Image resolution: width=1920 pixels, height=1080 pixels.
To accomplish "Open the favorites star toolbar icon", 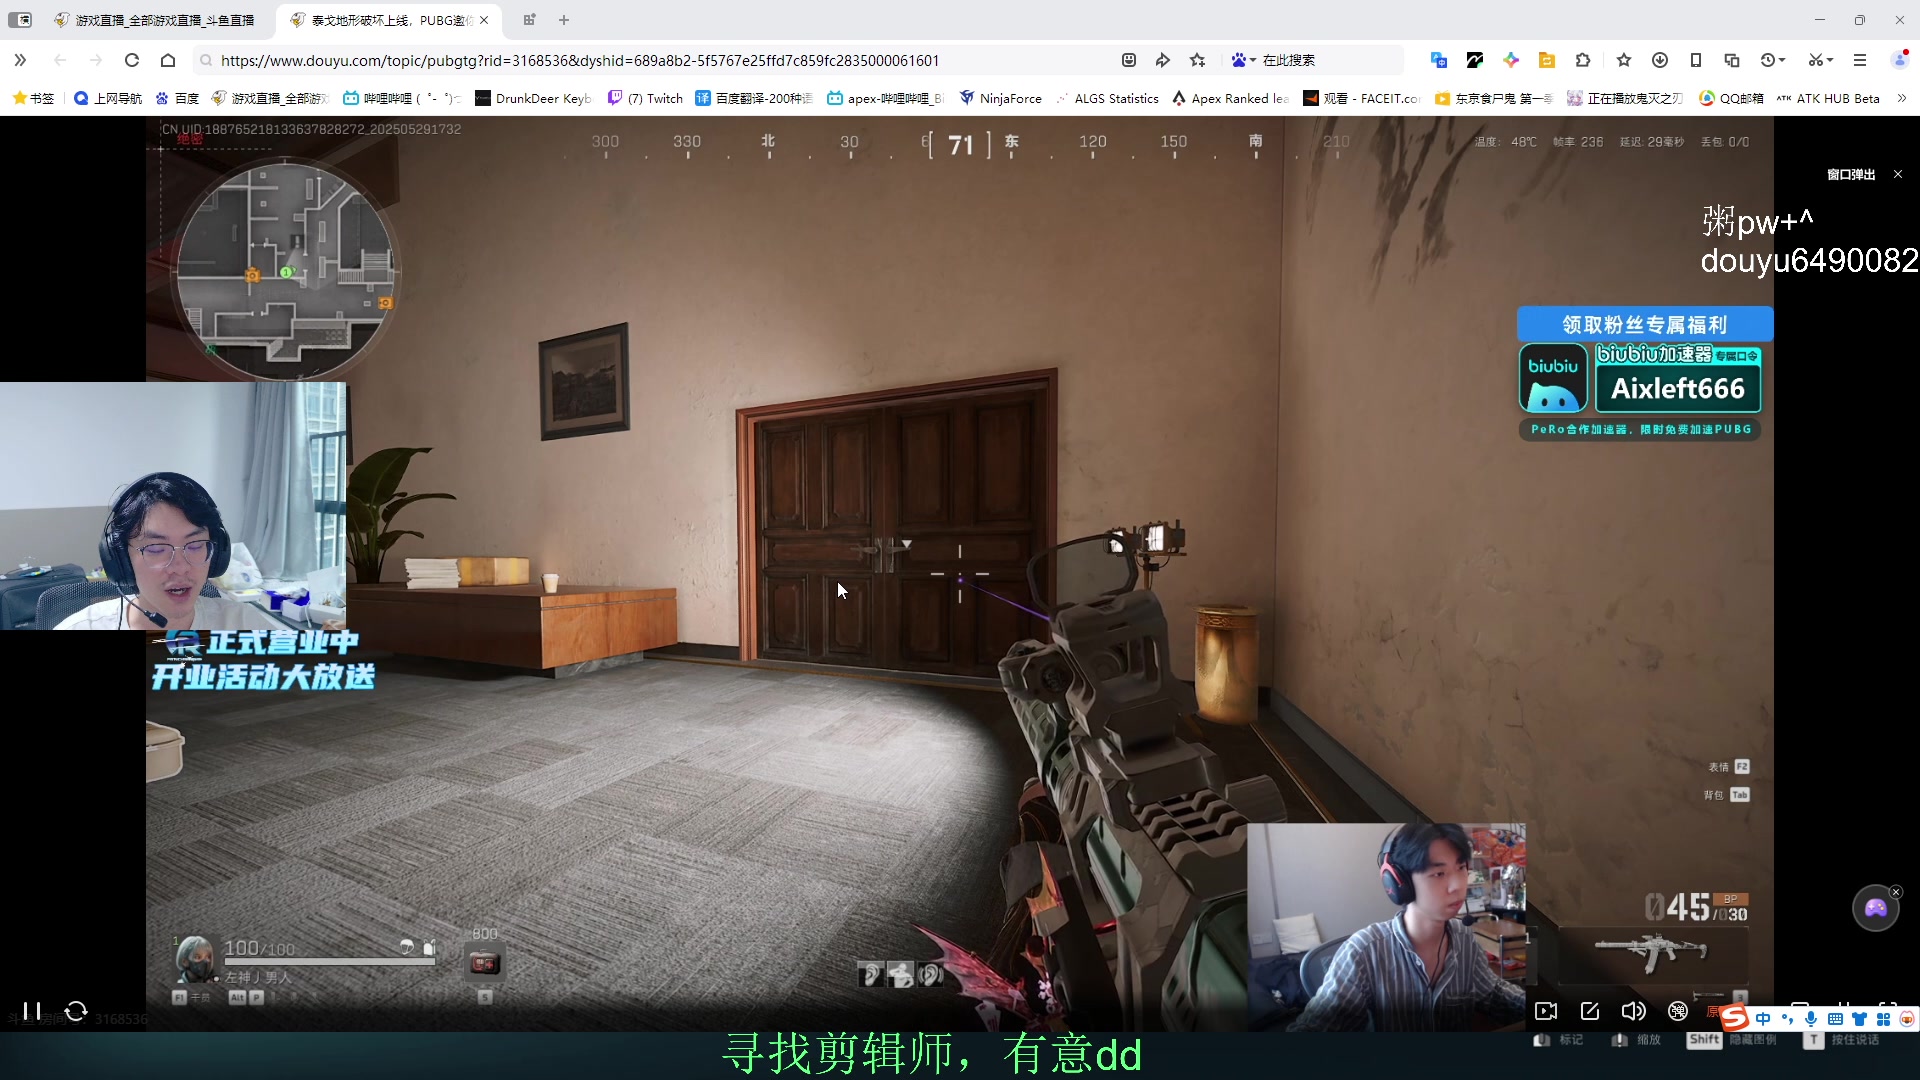I will pos(1624,60).
